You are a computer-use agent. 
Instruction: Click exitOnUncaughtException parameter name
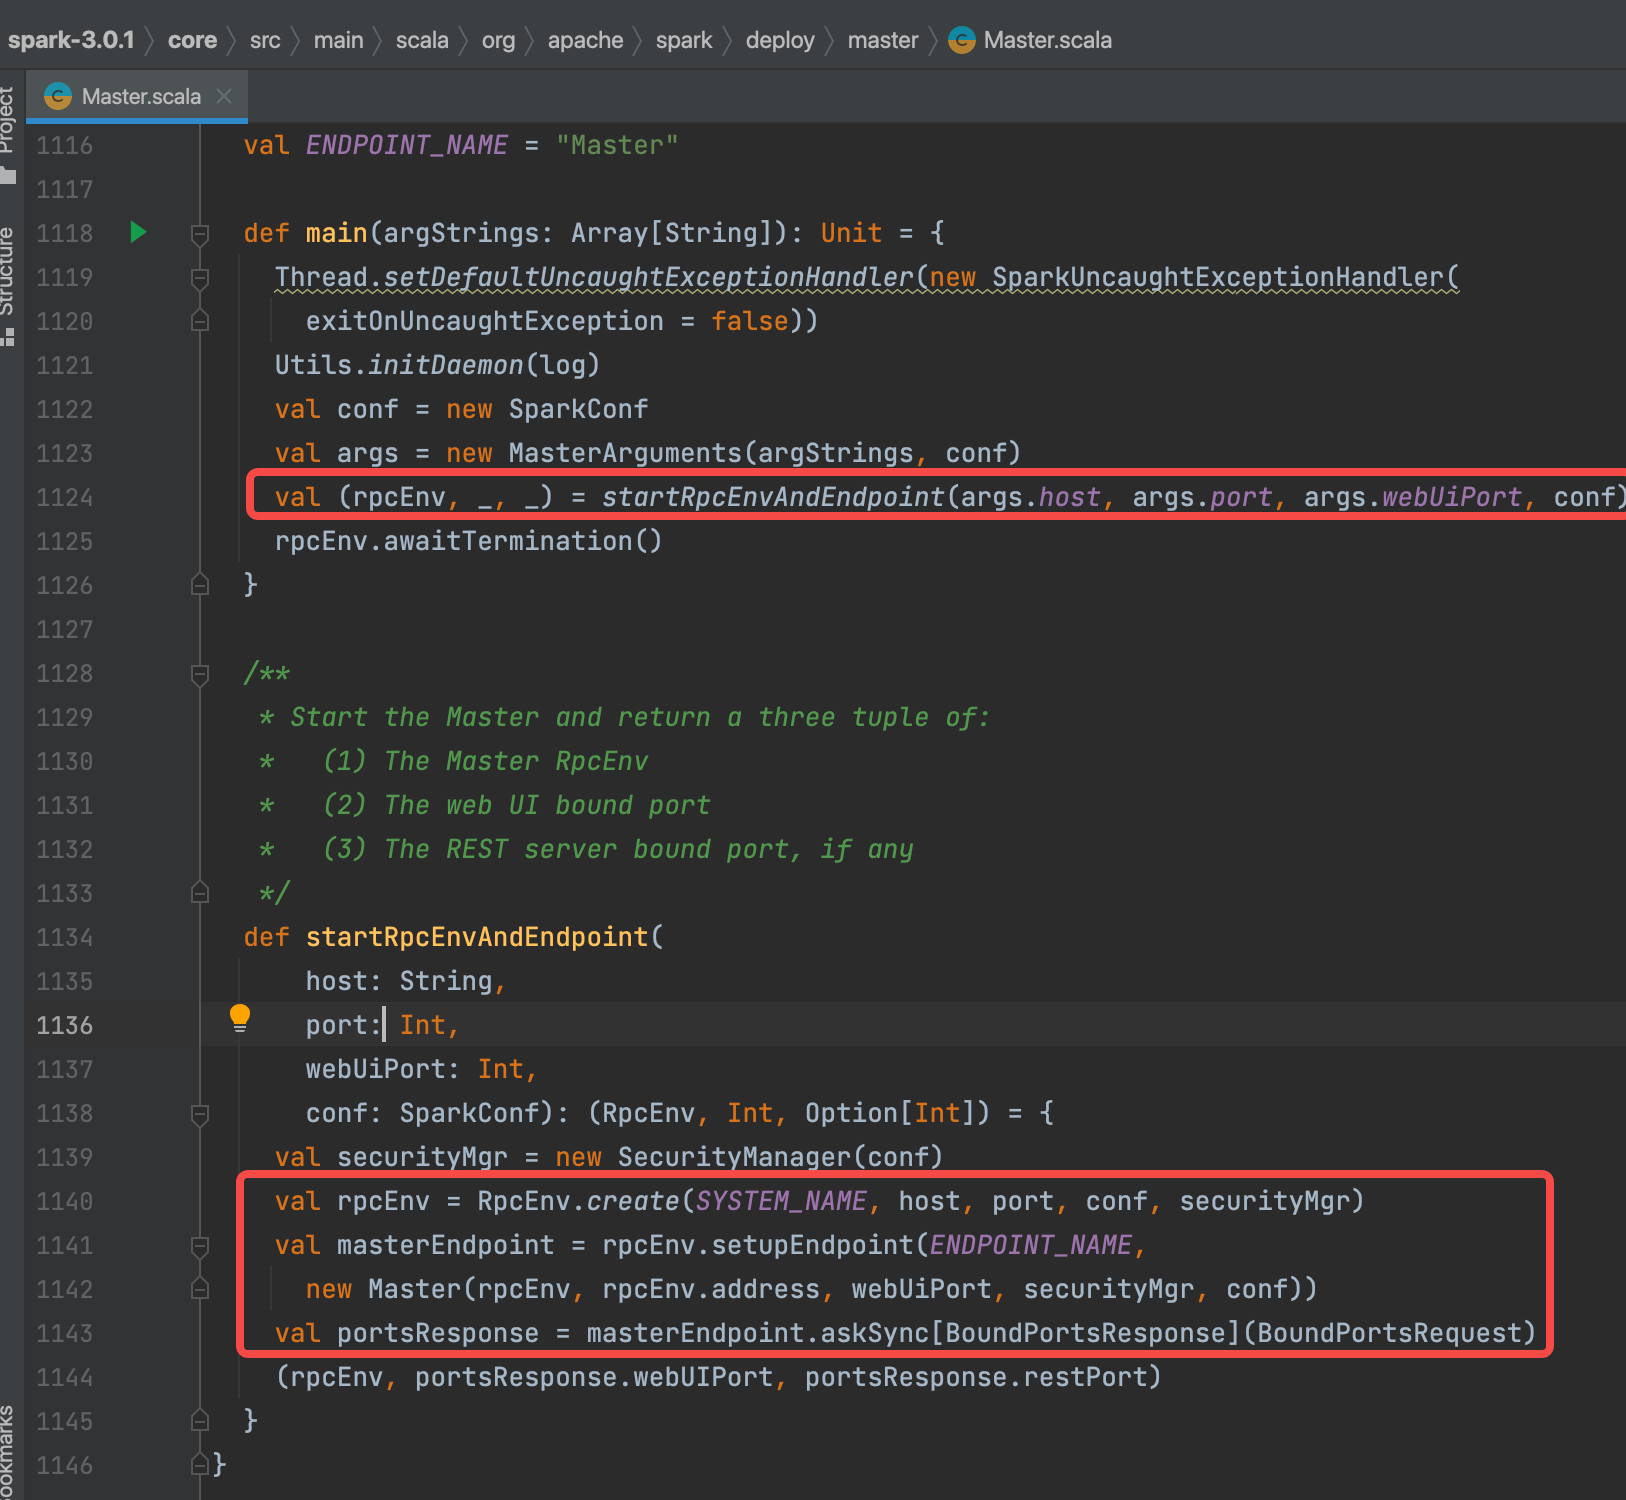[485, 321]
